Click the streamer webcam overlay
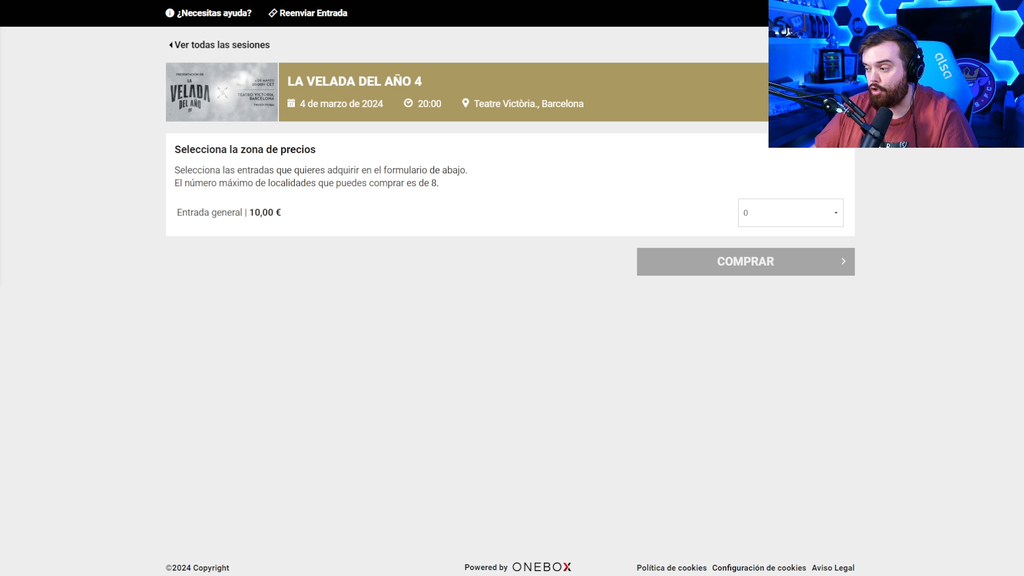The image size is (1024, 576). click(x=896, y=74)
